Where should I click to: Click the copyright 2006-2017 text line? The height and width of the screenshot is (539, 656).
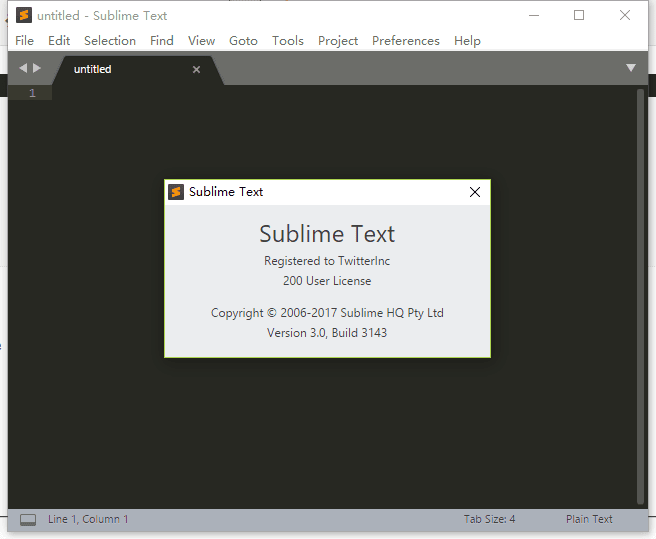point(327,313)
